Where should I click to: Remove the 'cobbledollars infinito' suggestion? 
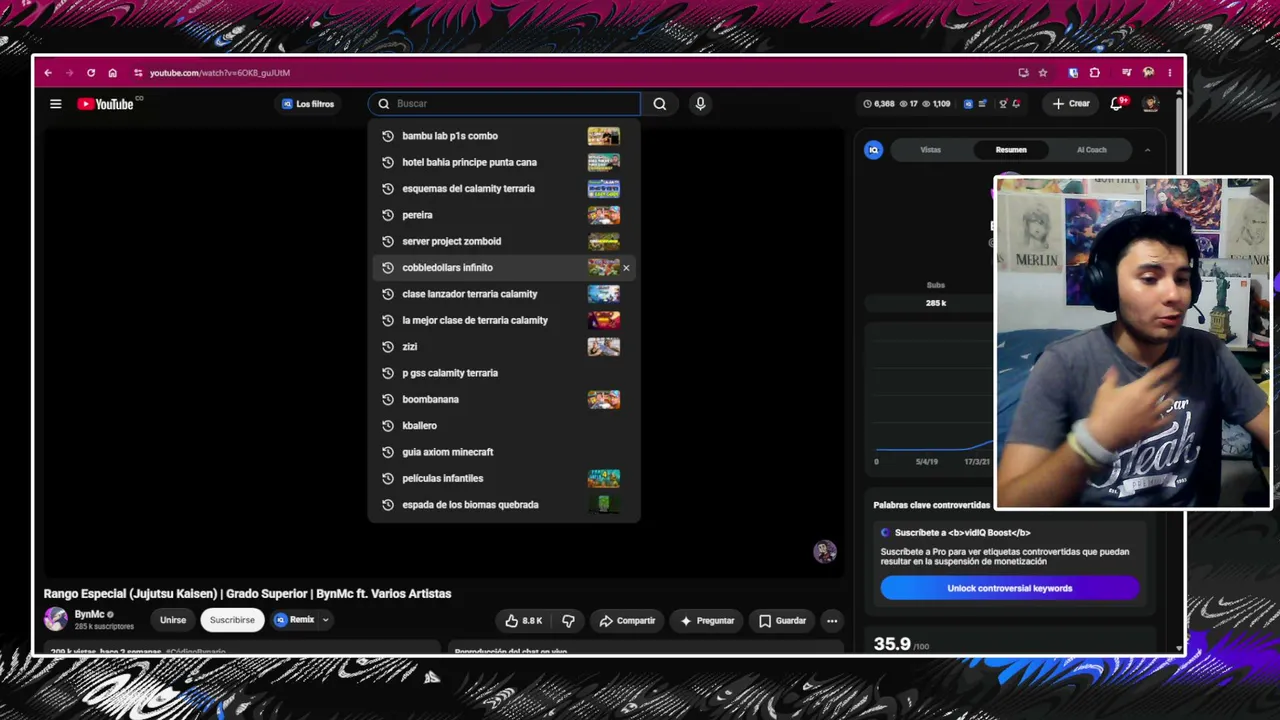pyautogui.click(x=626, y=268)
